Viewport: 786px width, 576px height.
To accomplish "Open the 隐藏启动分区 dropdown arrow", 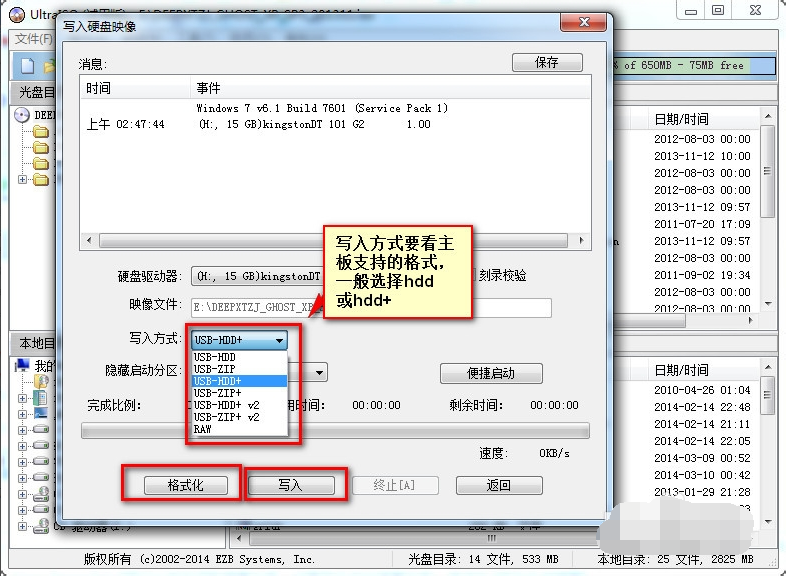I will (x=318, y=372).
